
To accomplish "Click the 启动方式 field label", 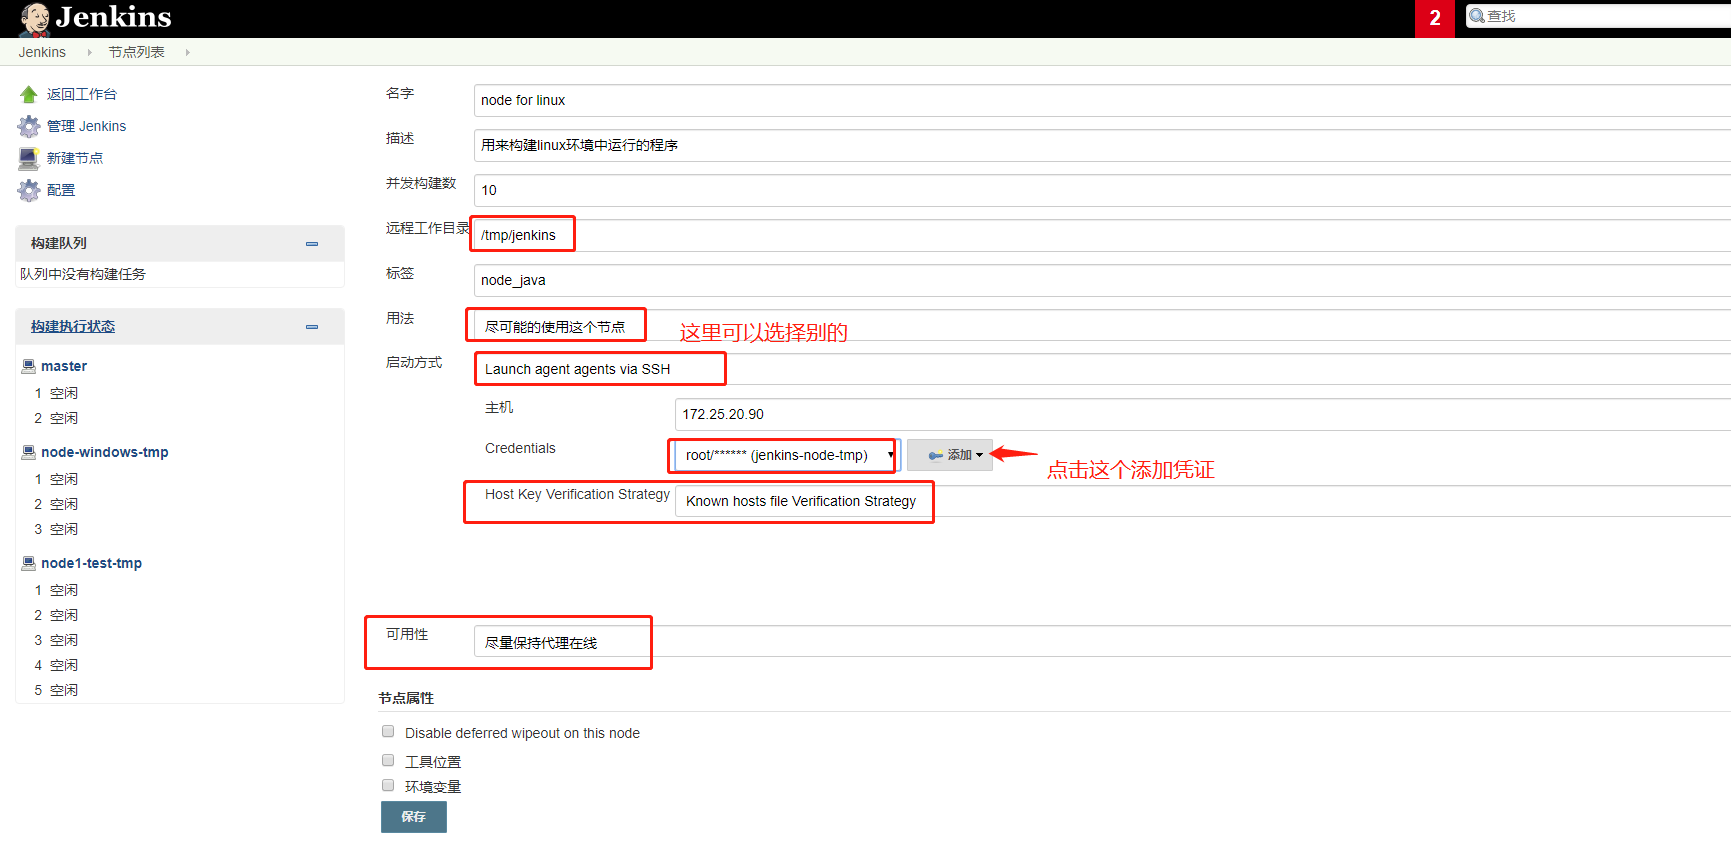I will [x=414, y=362].
